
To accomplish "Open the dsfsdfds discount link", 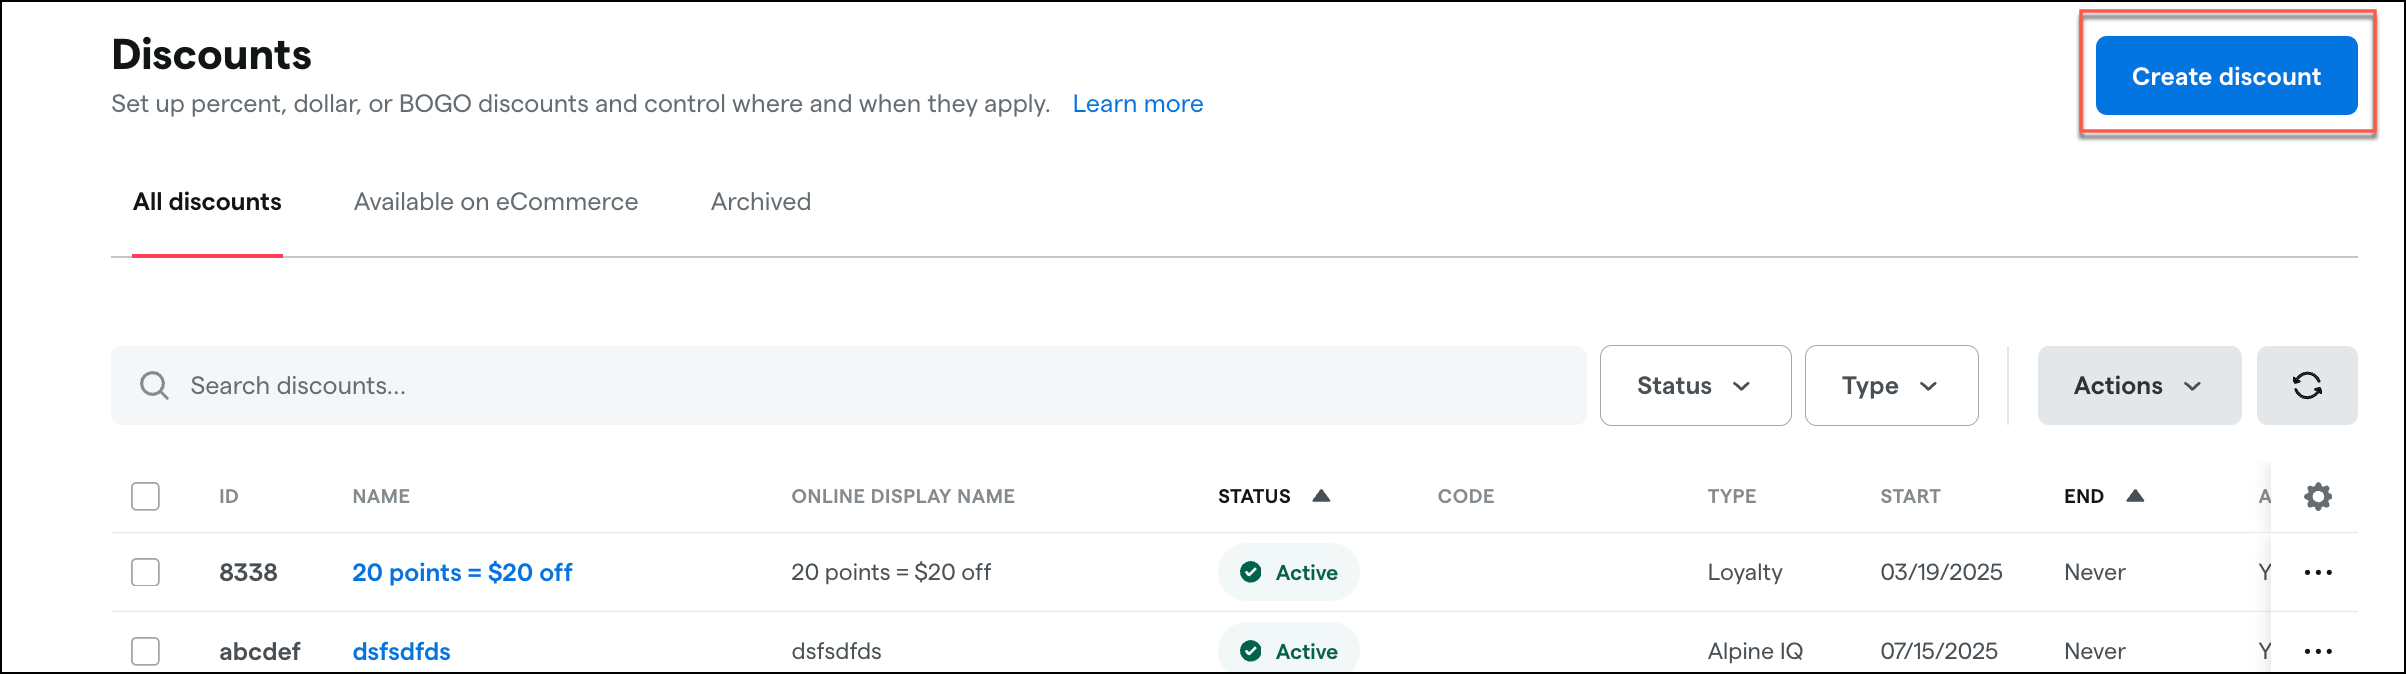I will pos(401,652).
